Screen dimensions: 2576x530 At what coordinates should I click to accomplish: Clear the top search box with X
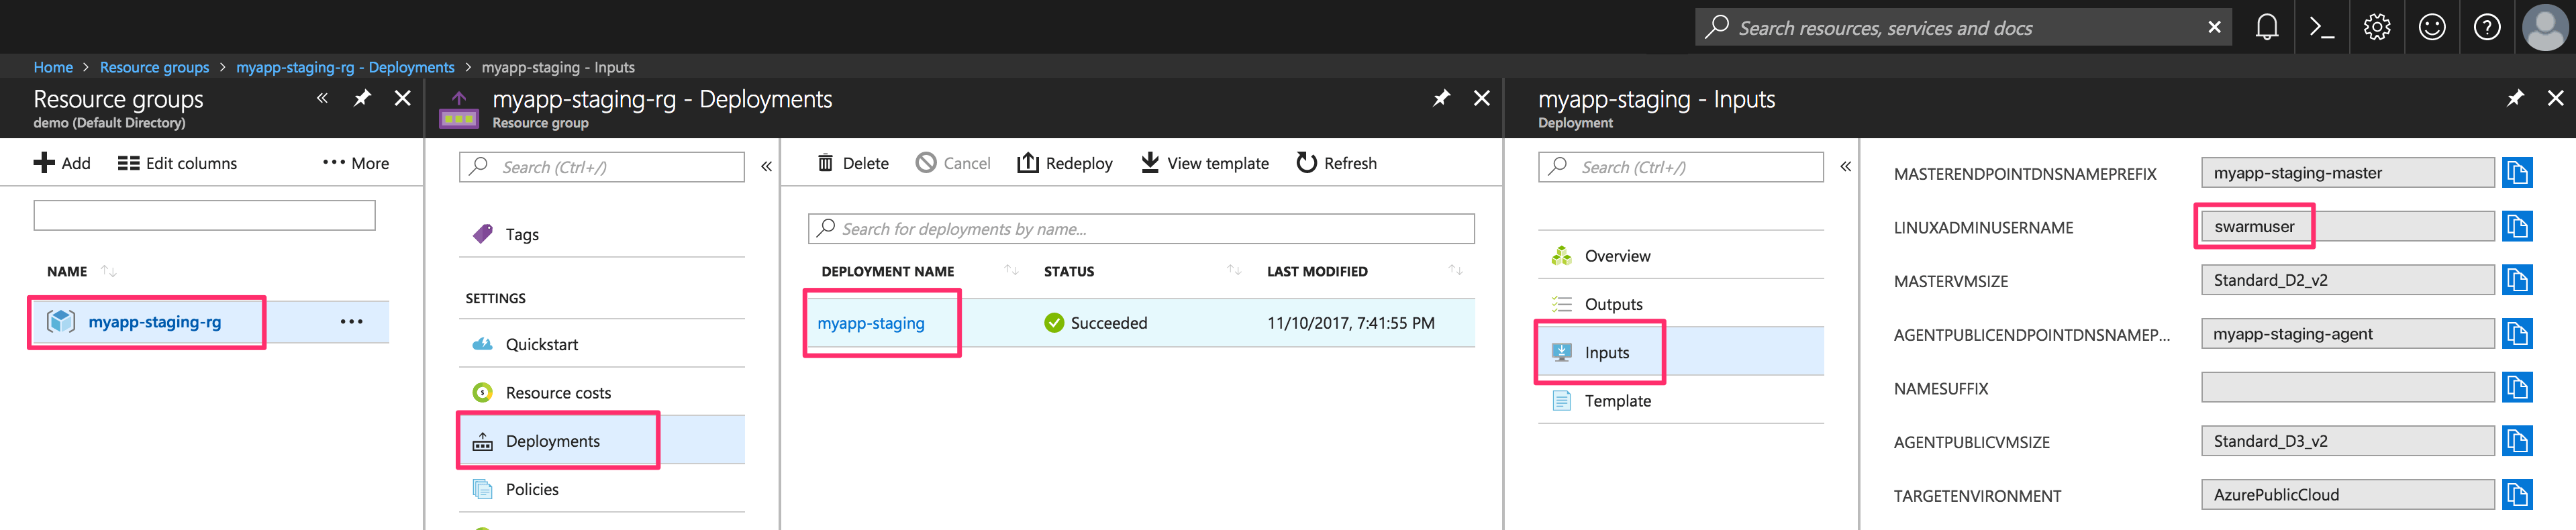point(2215,27)
